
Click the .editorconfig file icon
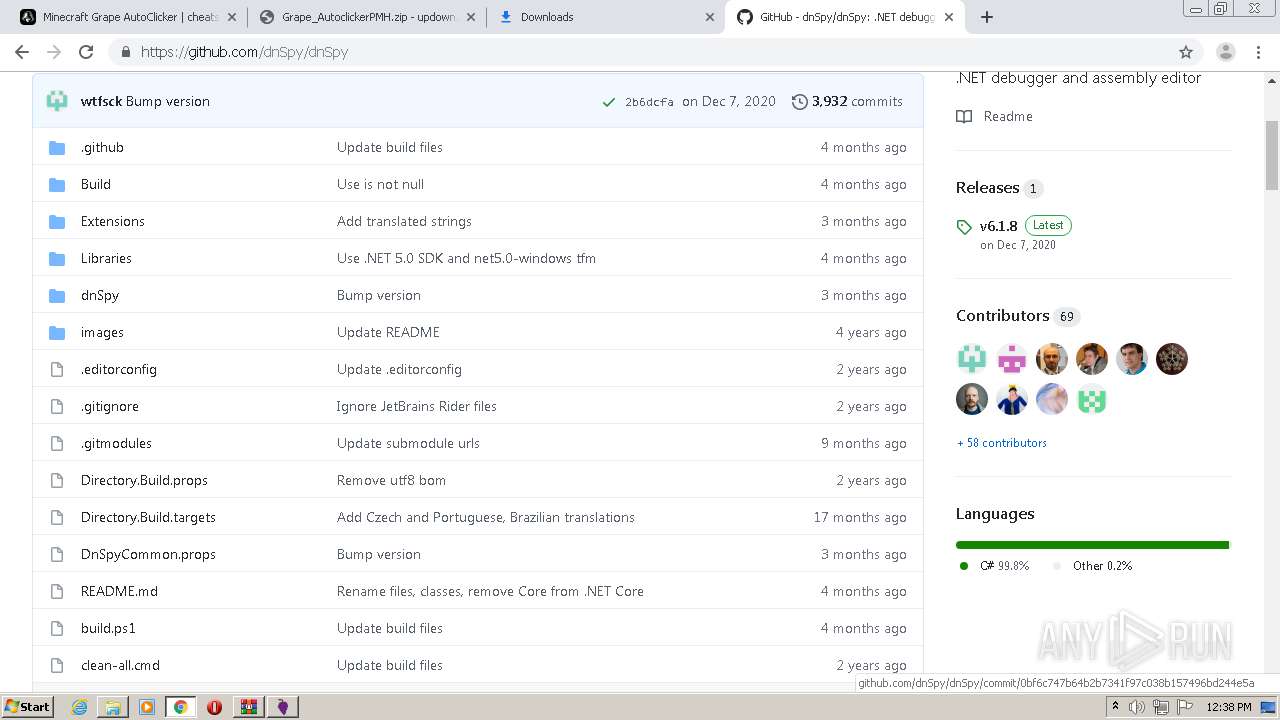tap(57, 370)
